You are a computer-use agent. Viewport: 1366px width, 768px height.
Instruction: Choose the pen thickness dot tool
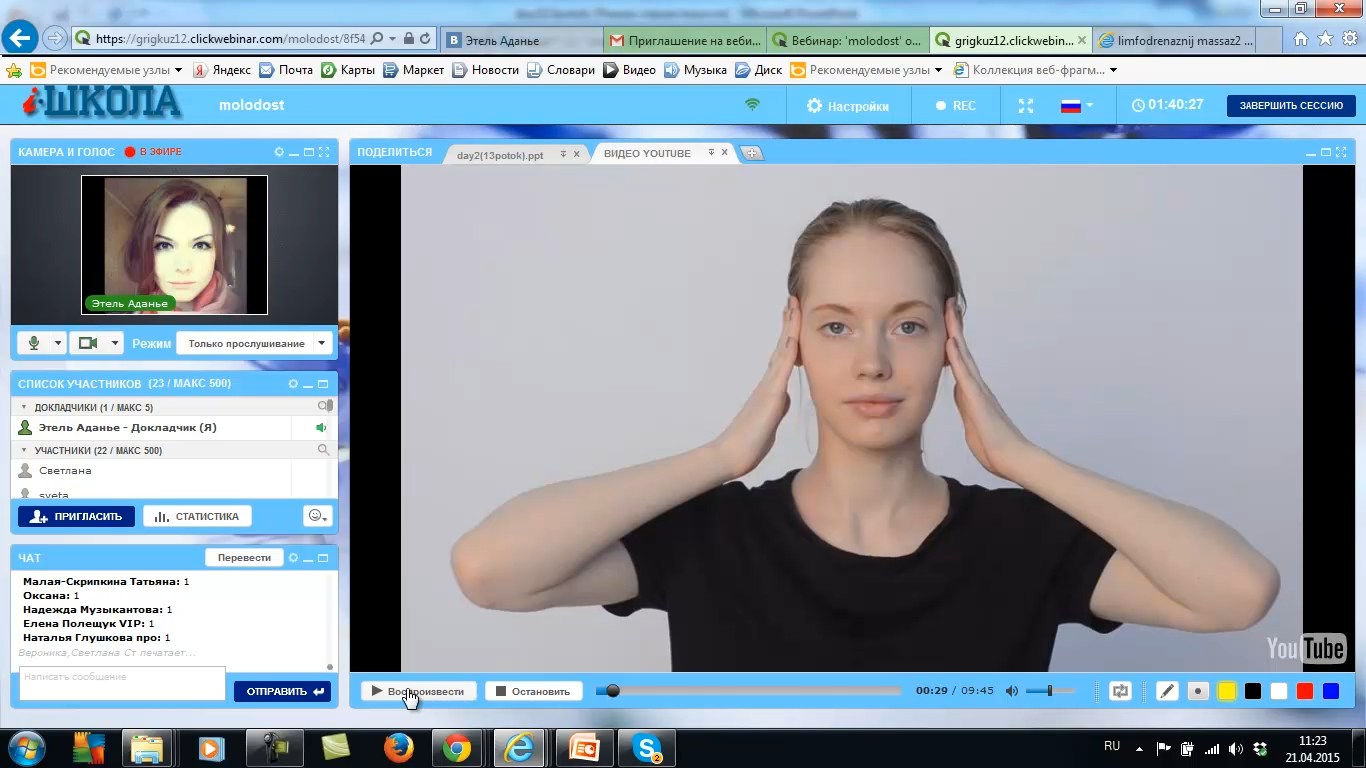click(1198, 691)
